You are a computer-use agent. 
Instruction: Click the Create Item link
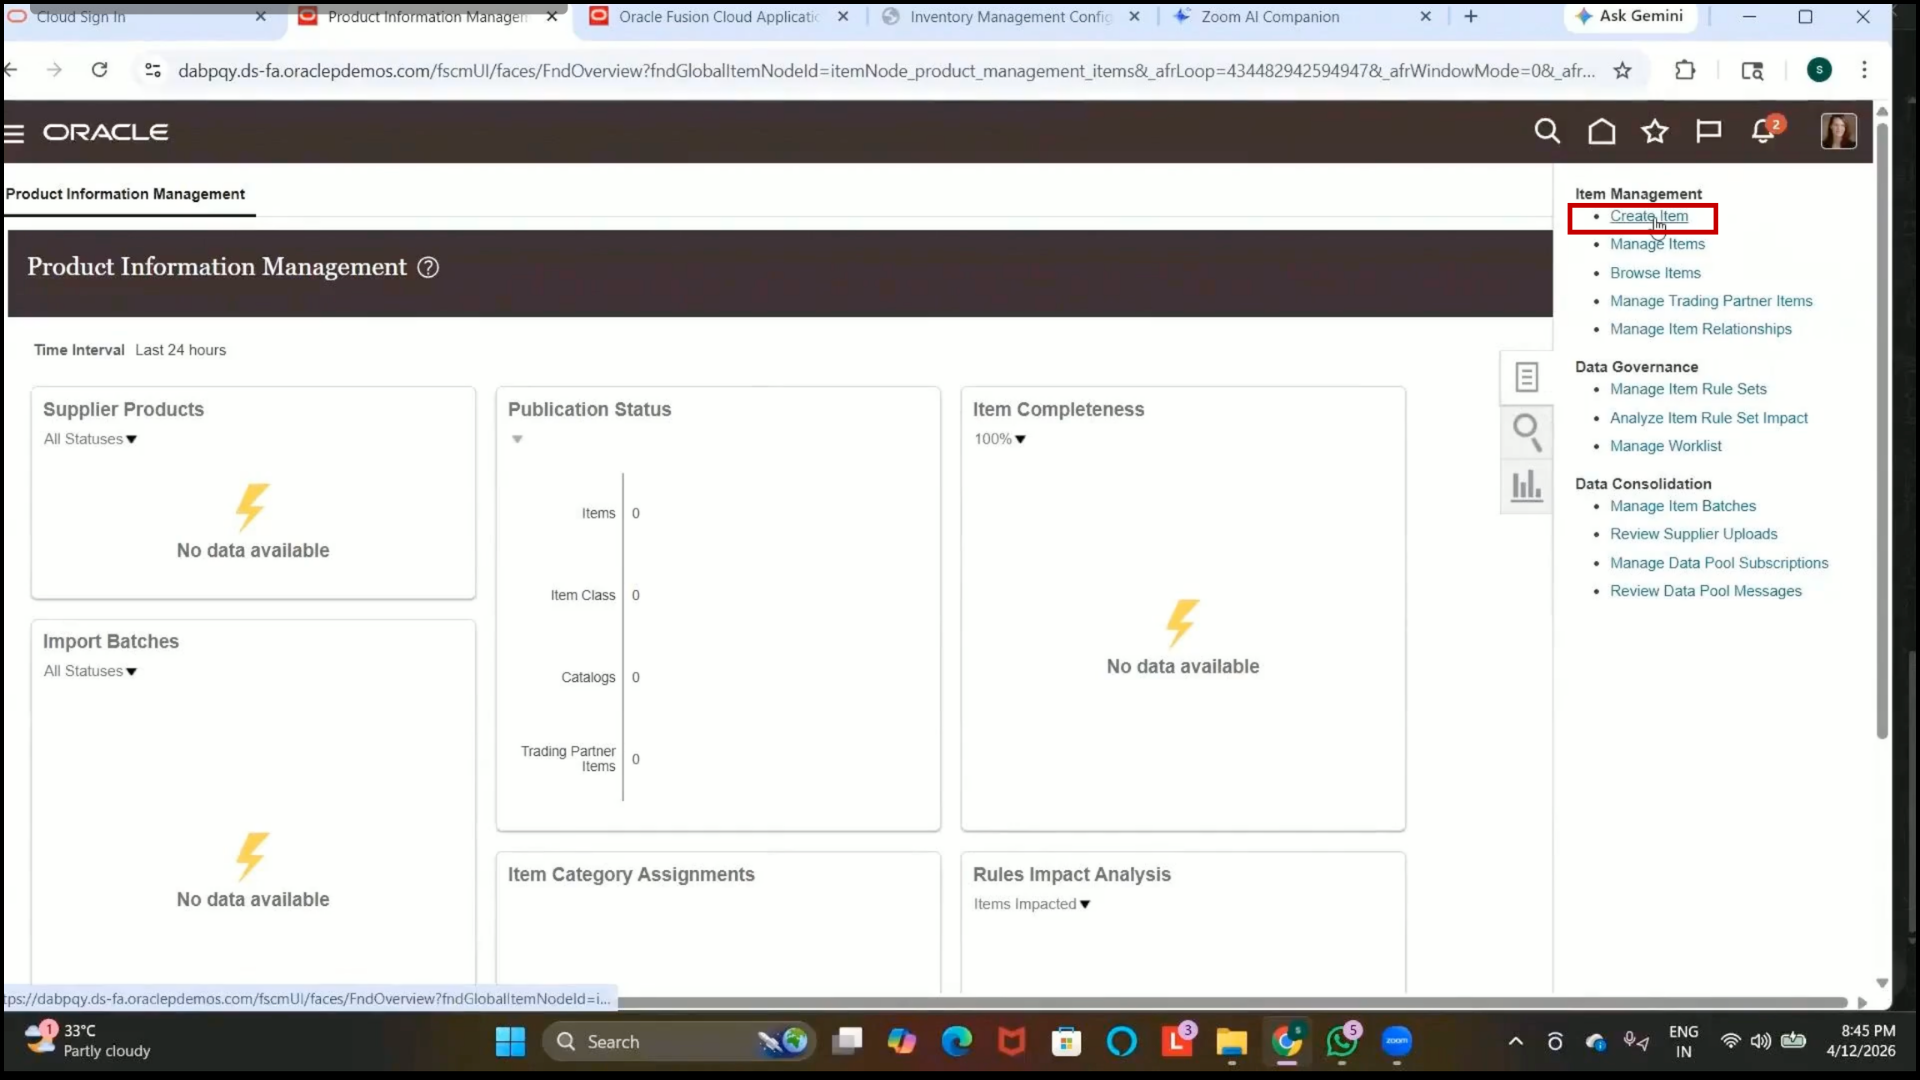pos(1649,216)
